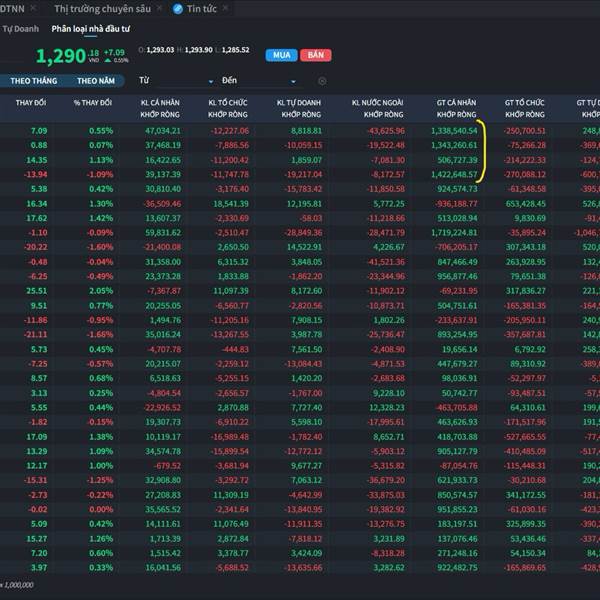Select cell value 653,428.45
Screen dimensions: 600x600
click(526, 204)
